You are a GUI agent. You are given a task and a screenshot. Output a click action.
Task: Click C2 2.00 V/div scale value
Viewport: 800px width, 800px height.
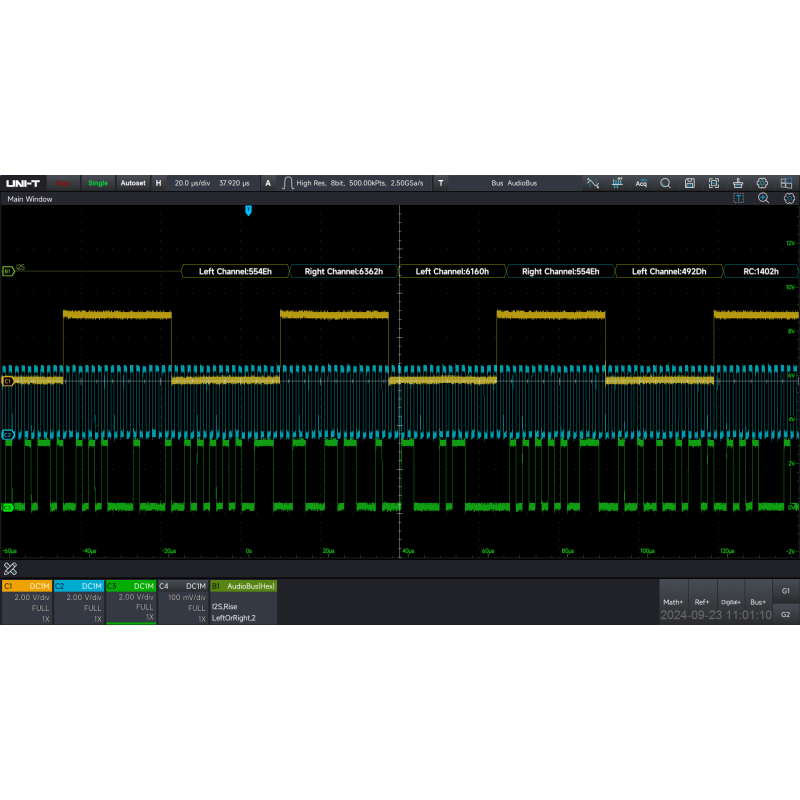pyautogui.click(x=84, y=597)
